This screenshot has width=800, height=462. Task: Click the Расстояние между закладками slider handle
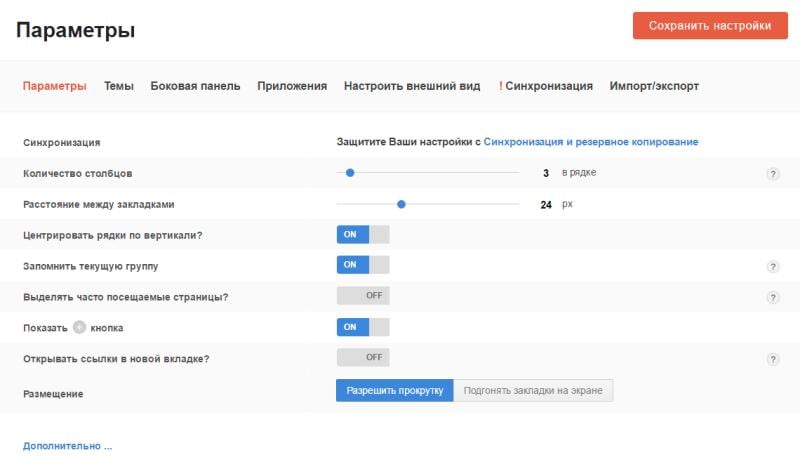402,204
